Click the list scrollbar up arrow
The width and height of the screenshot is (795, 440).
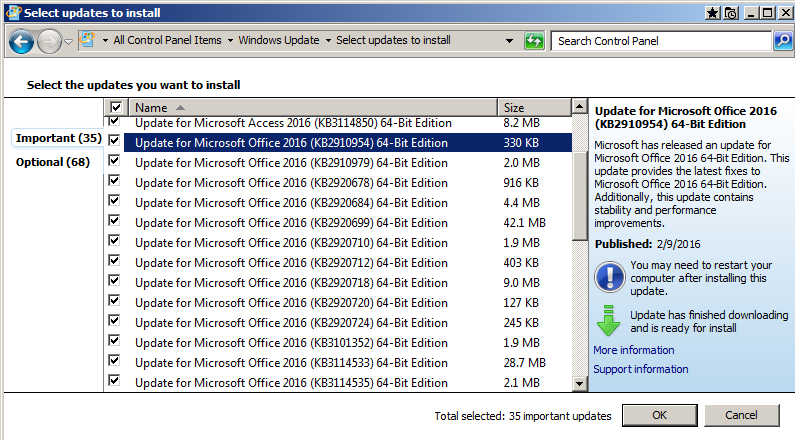tap(580, 106)
